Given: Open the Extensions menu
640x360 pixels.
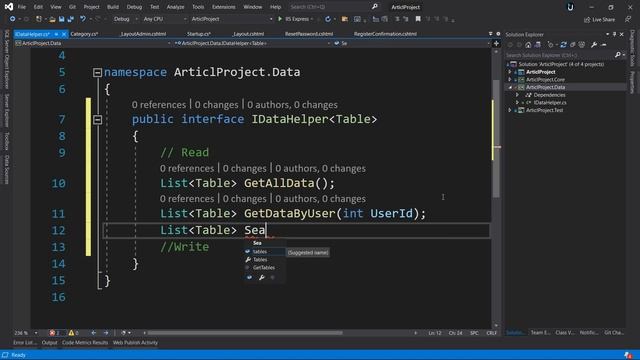Looking at the screenshot, I should (x=224, y=7).
